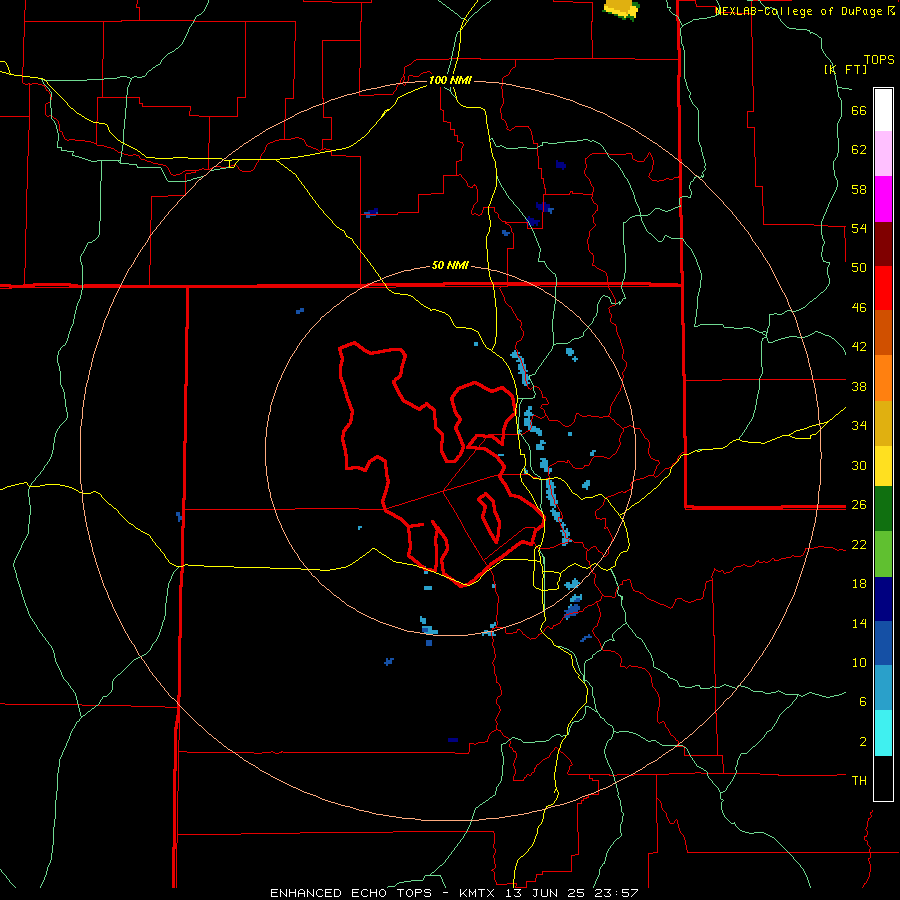This screenshot has height=900, width=900.
Task: Click the gold legend swatch
Action: click(x=883, y=422)
